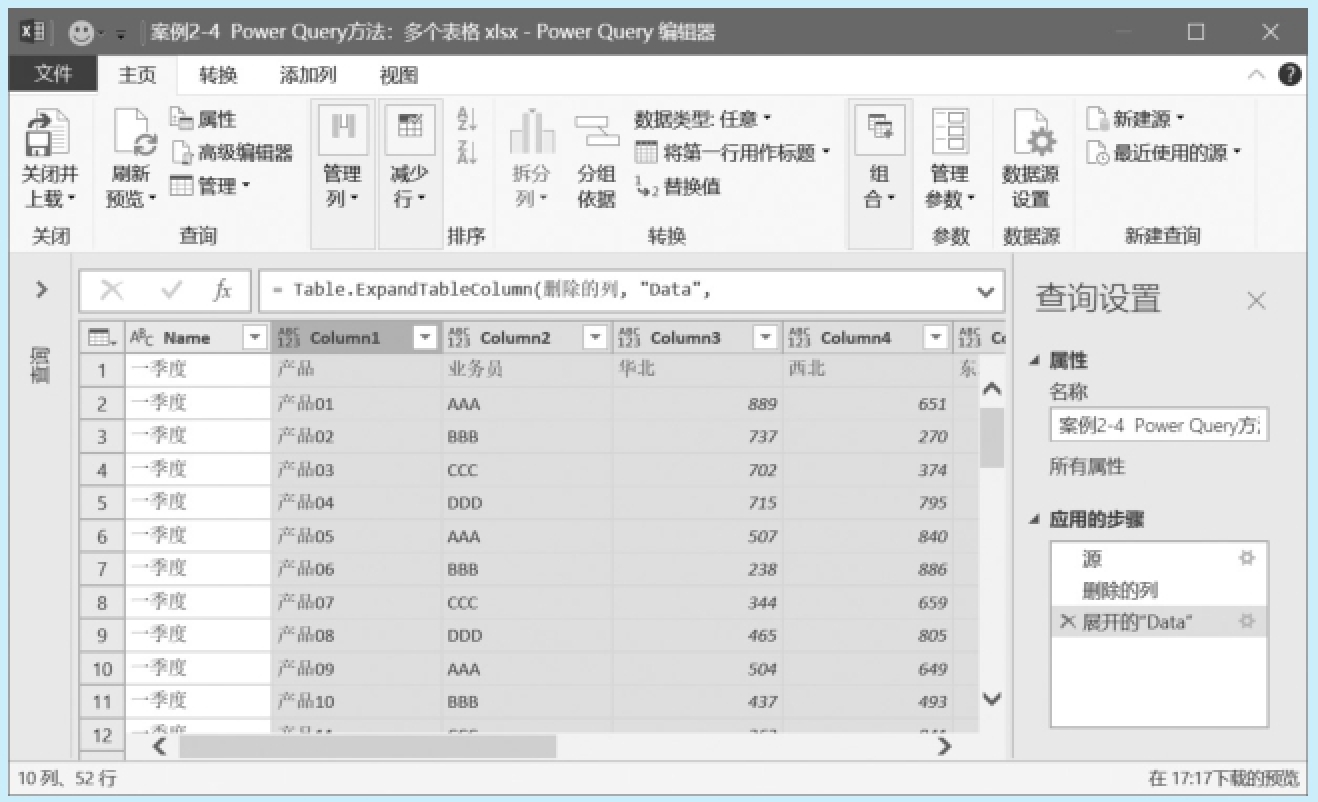Click the horizontal scrollbar of the table
This screenshot has width=1318, height=802.
(366, 746)
